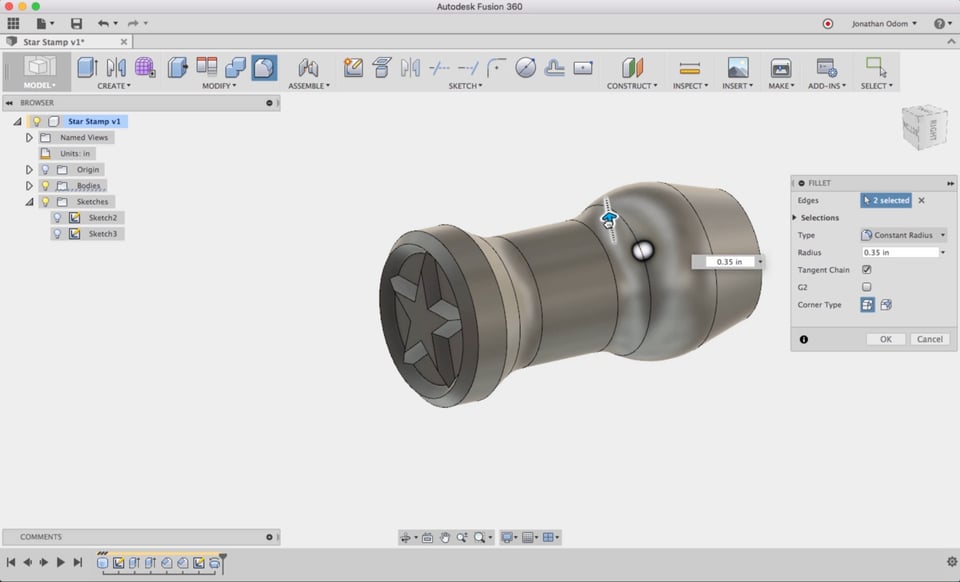Click the Scripts and Add-Ins icon
Viewport: 960px width, 582px height.
(827, 67)
